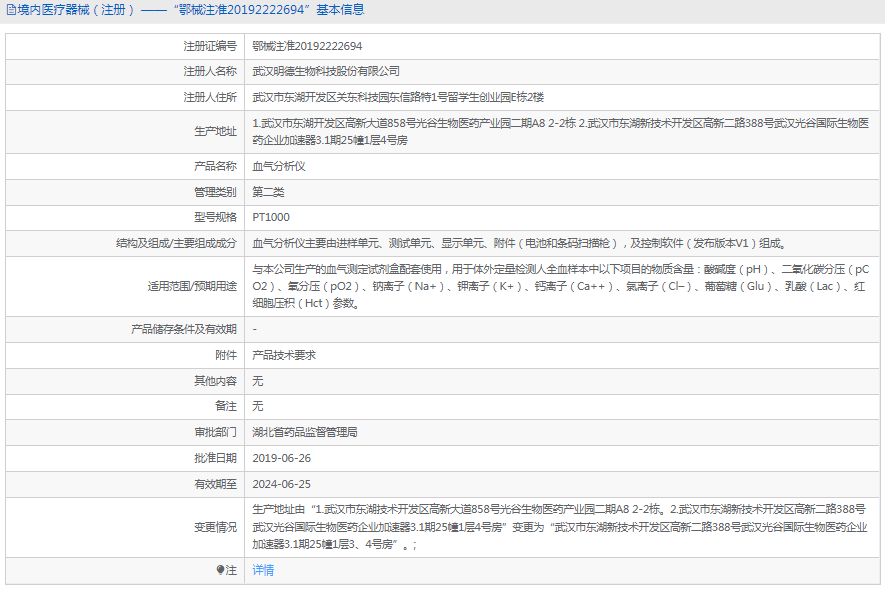Click the 变更情况 text starting 生产地址由

pos(560,527)
